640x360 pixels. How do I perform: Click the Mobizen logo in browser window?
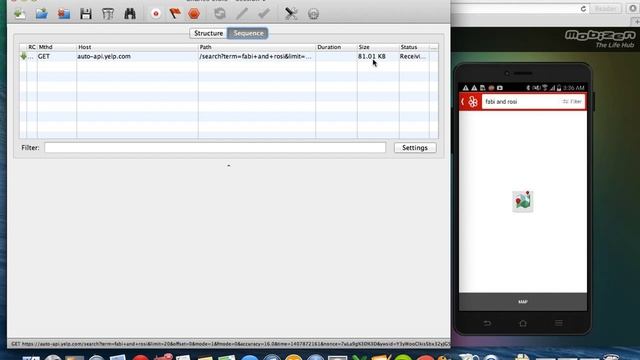[x=600, y=39]
